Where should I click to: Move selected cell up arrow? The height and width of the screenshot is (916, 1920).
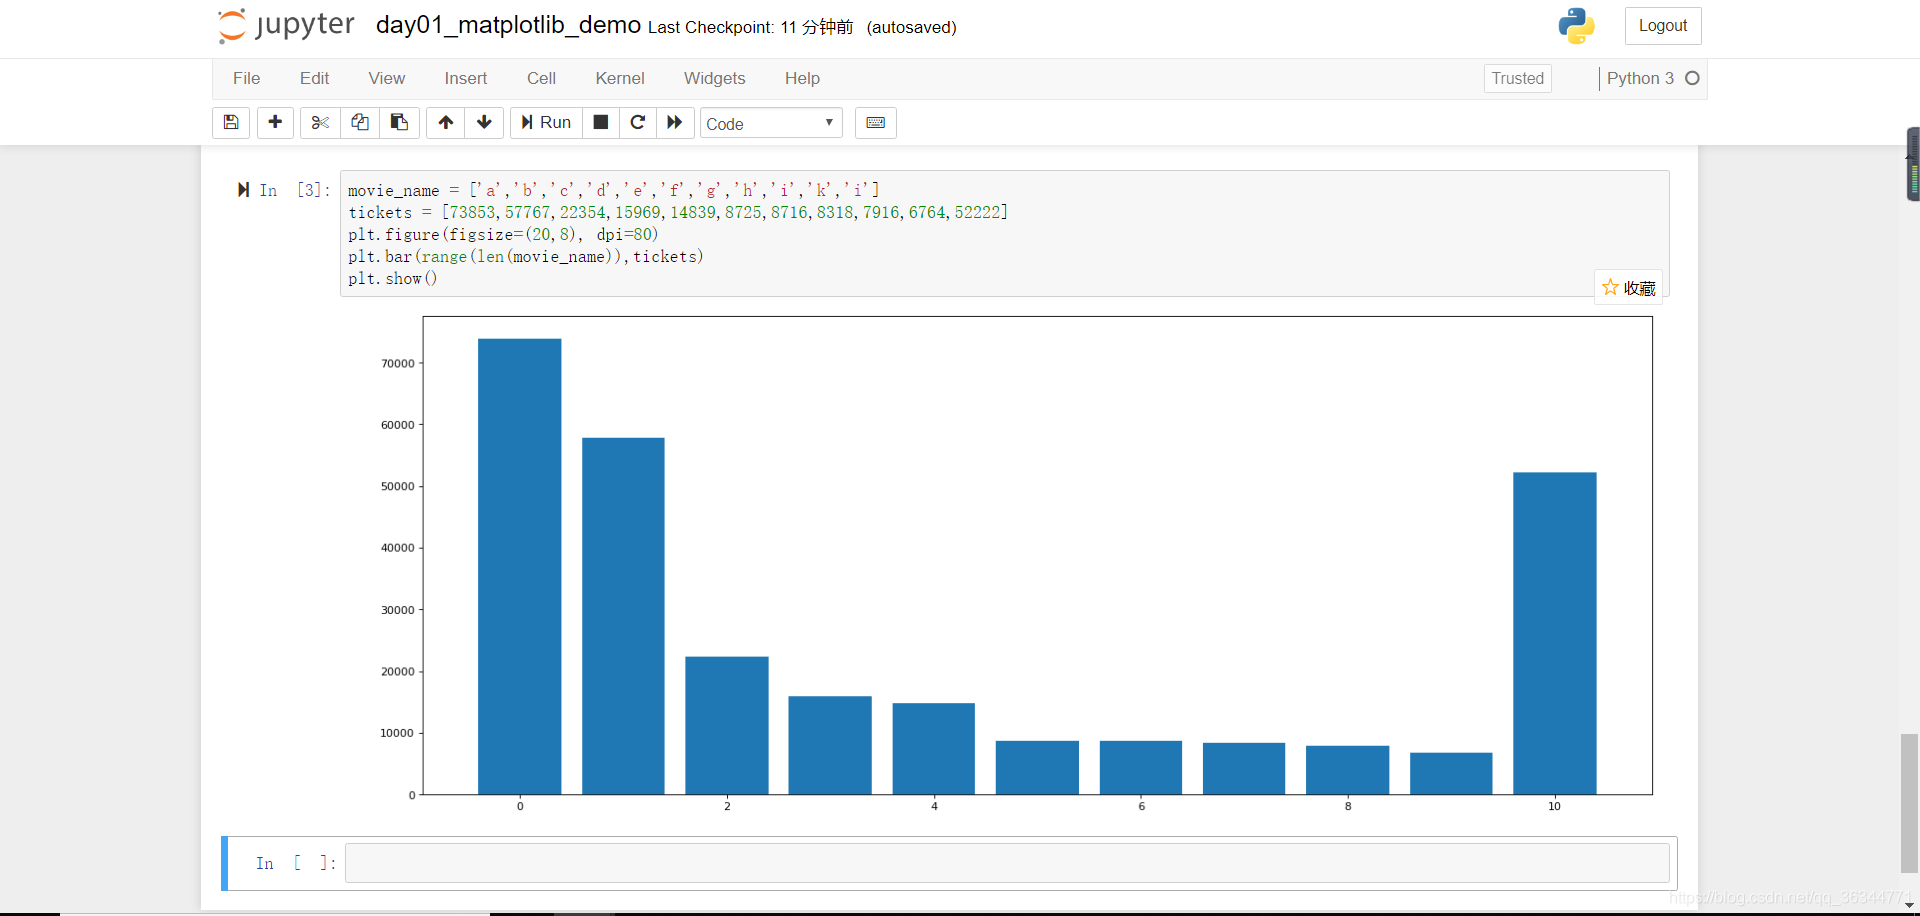click(x=446, y=122)
